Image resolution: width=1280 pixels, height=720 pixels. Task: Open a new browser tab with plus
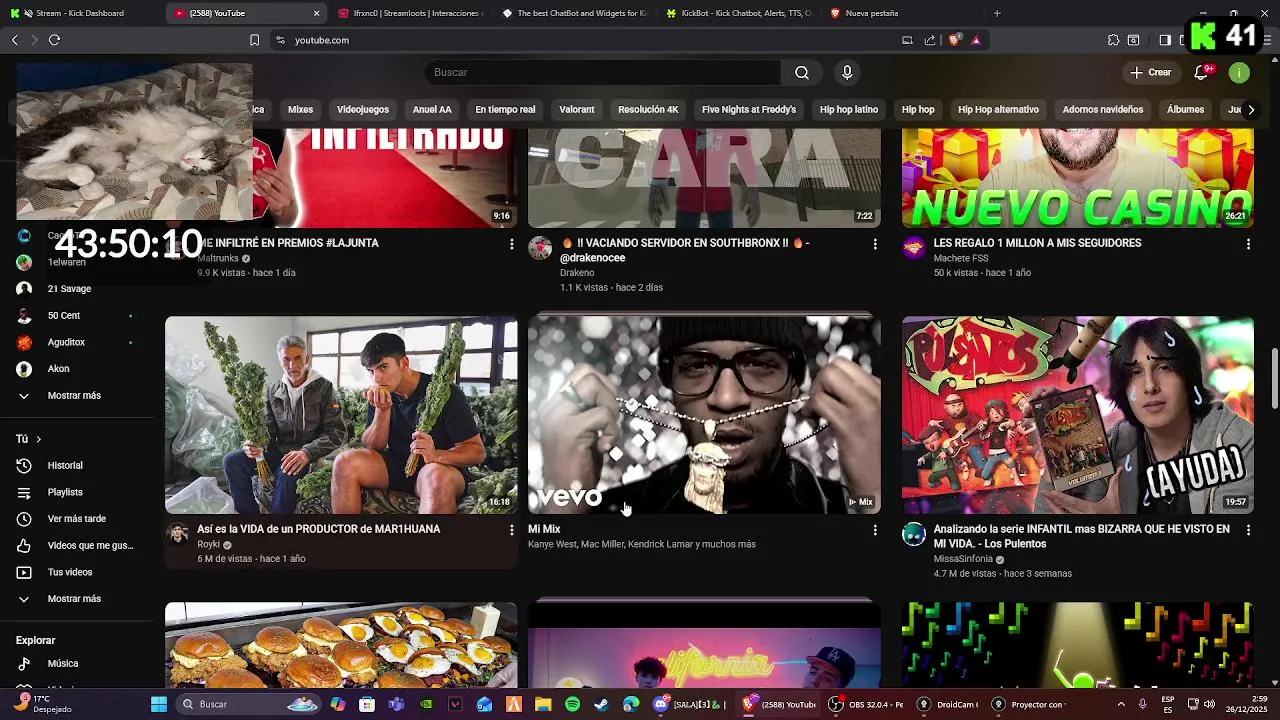[x=997, y=13]
